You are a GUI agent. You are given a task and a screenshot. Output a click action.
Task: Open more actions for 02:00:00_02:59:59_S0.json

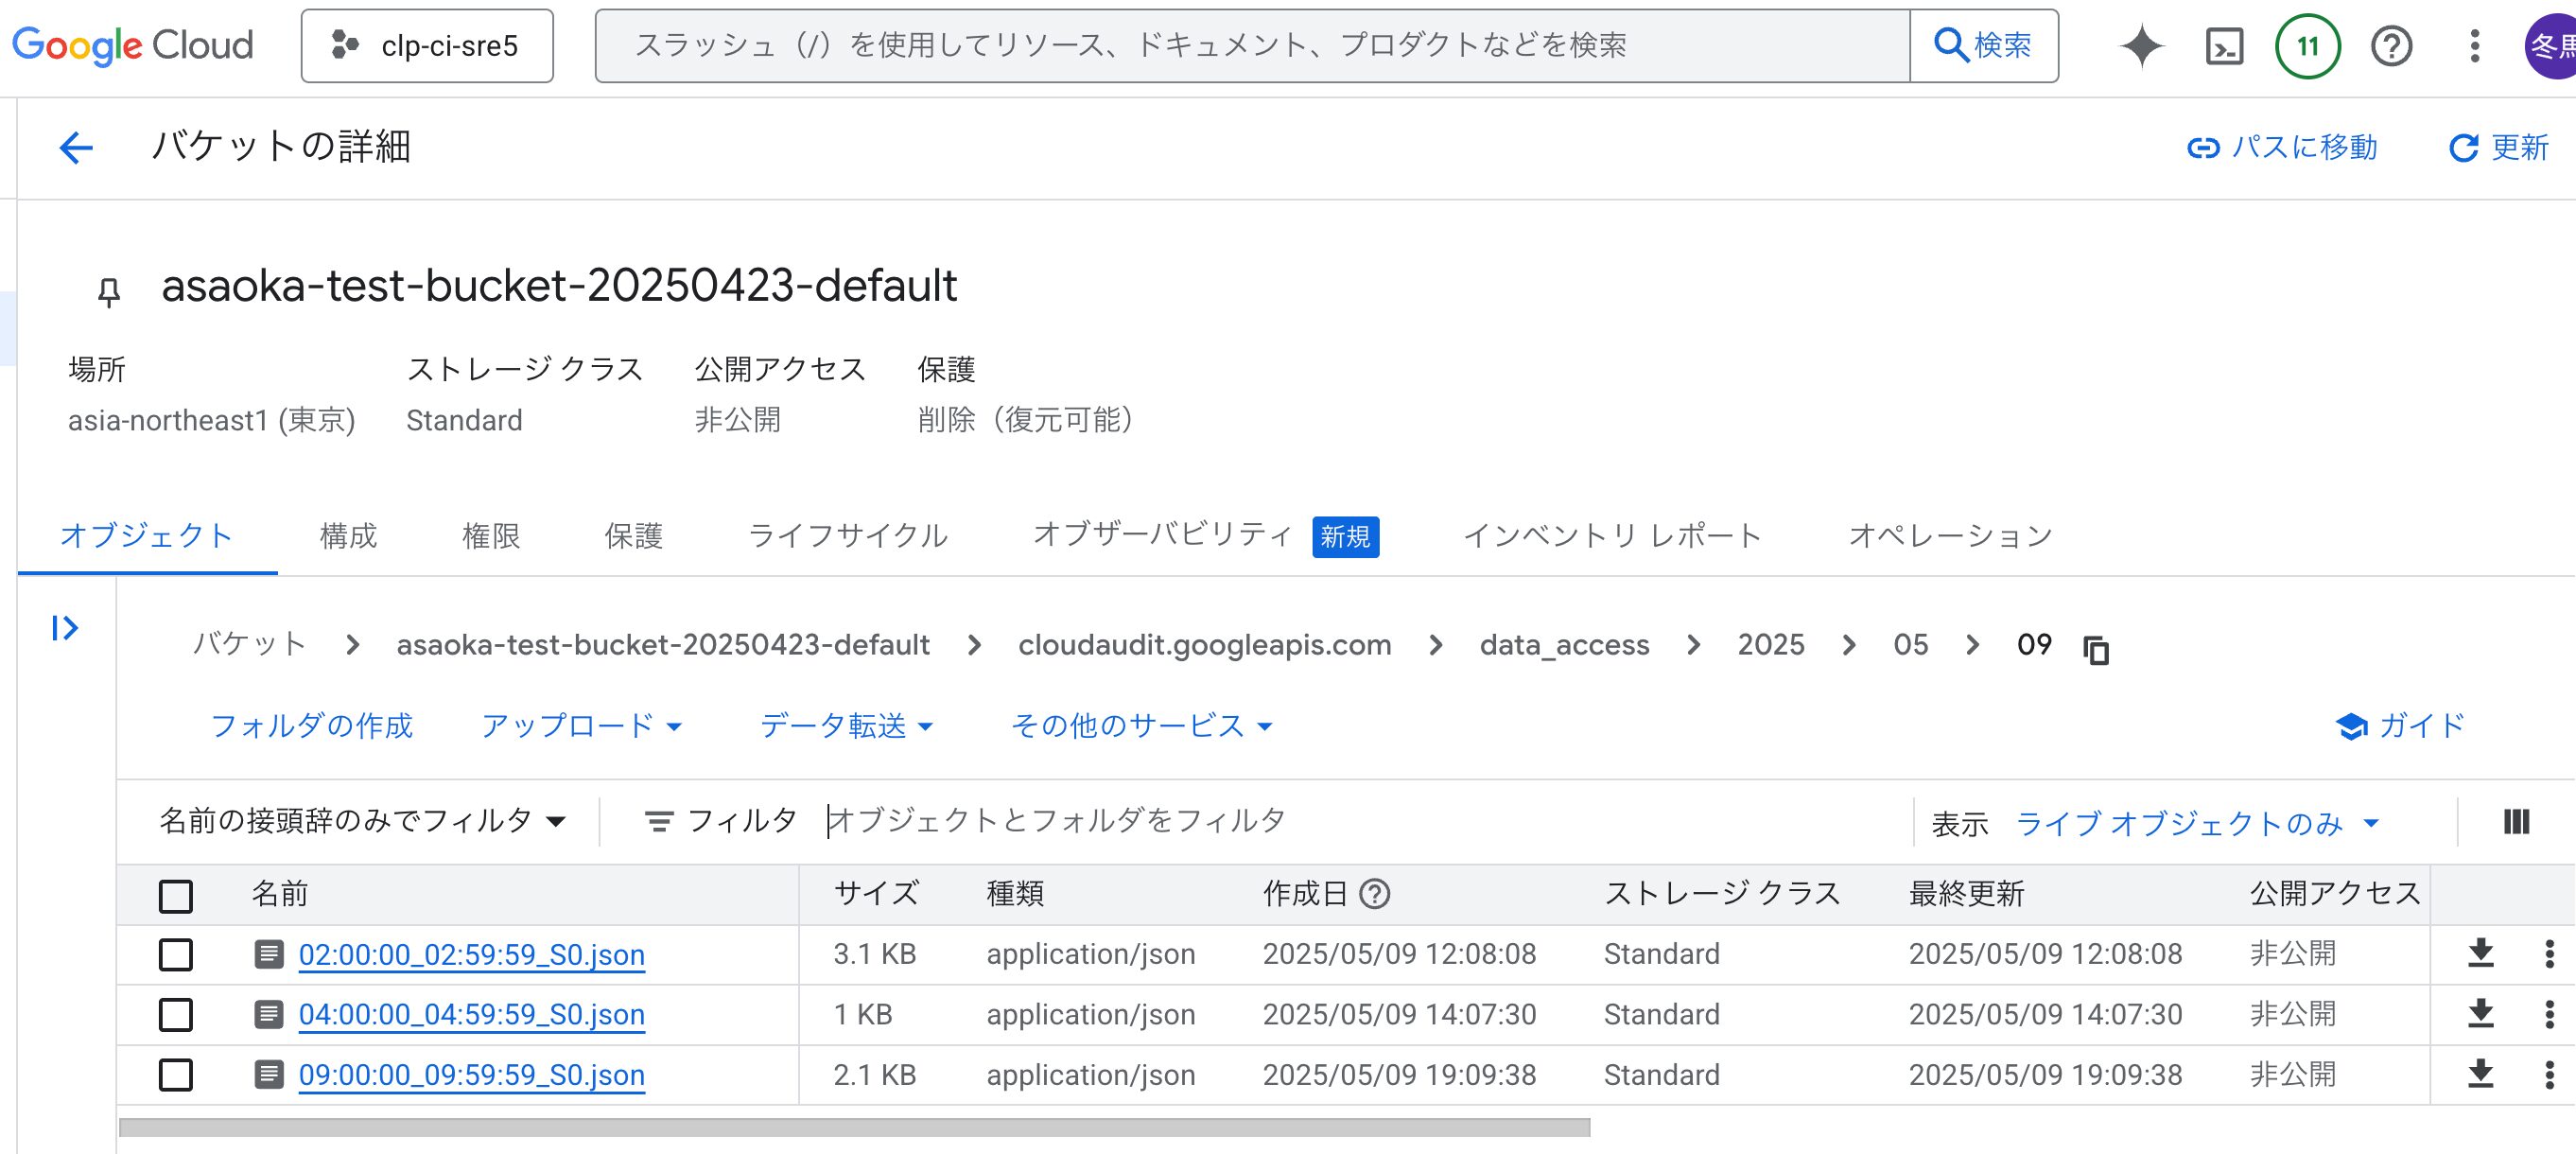(x=2549, y=953)
